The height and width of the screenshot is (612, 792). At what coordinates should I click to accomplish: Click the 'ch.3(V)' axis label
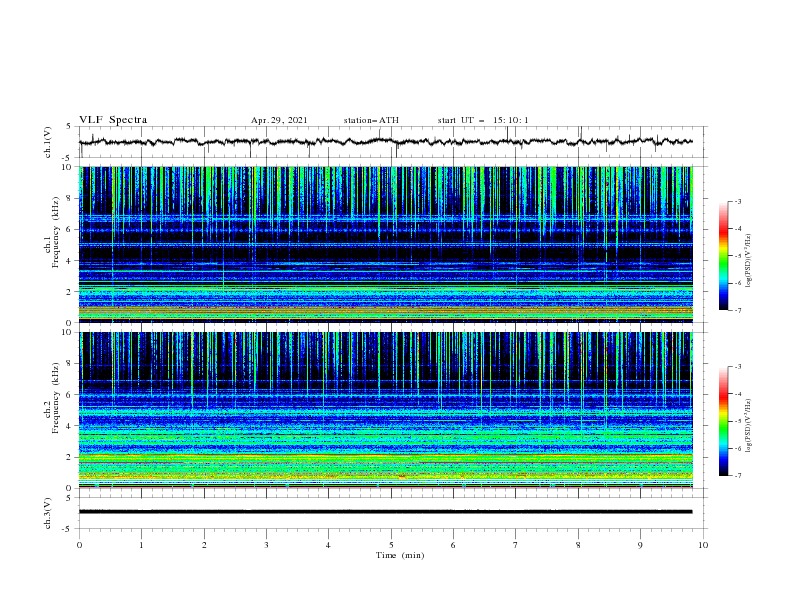pos(48,513)
